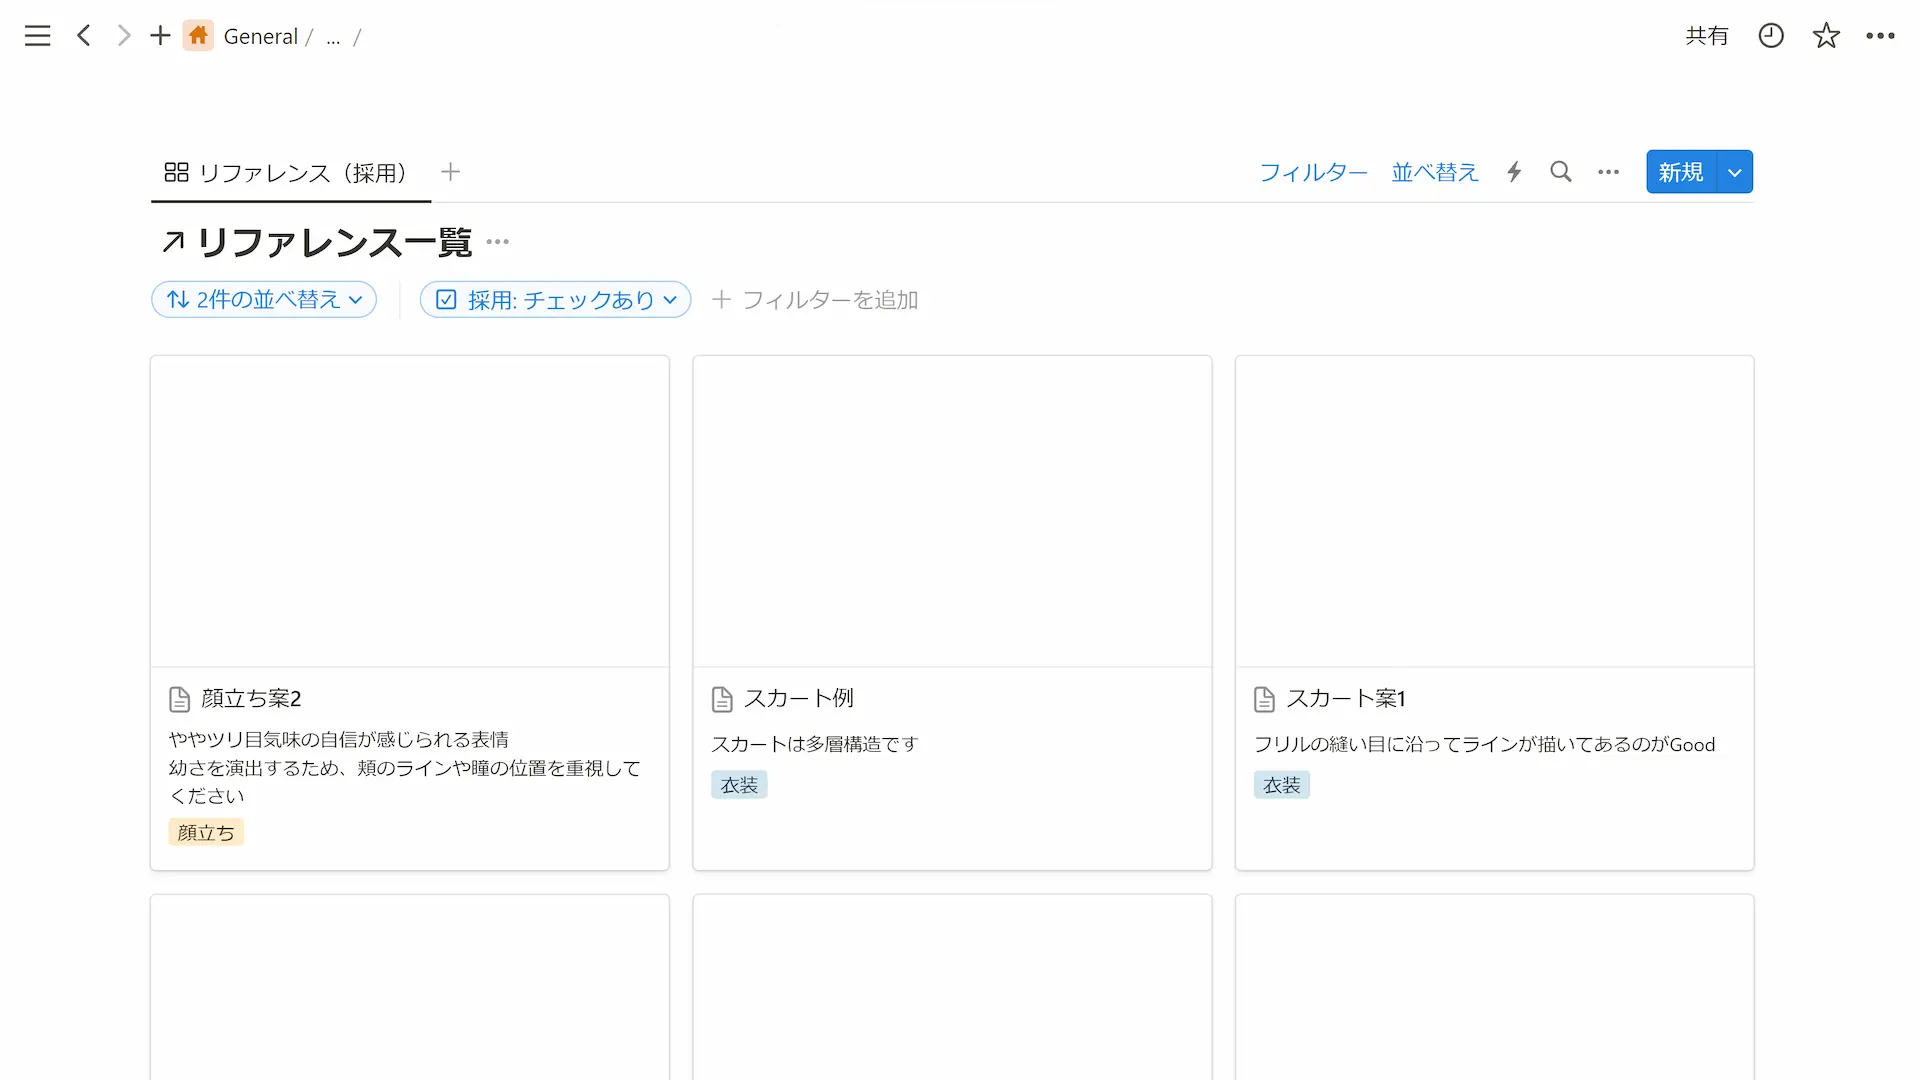The image size is (1920, 1080).
Task: Open スカート例 card cover image
Action: coord(952,511)
